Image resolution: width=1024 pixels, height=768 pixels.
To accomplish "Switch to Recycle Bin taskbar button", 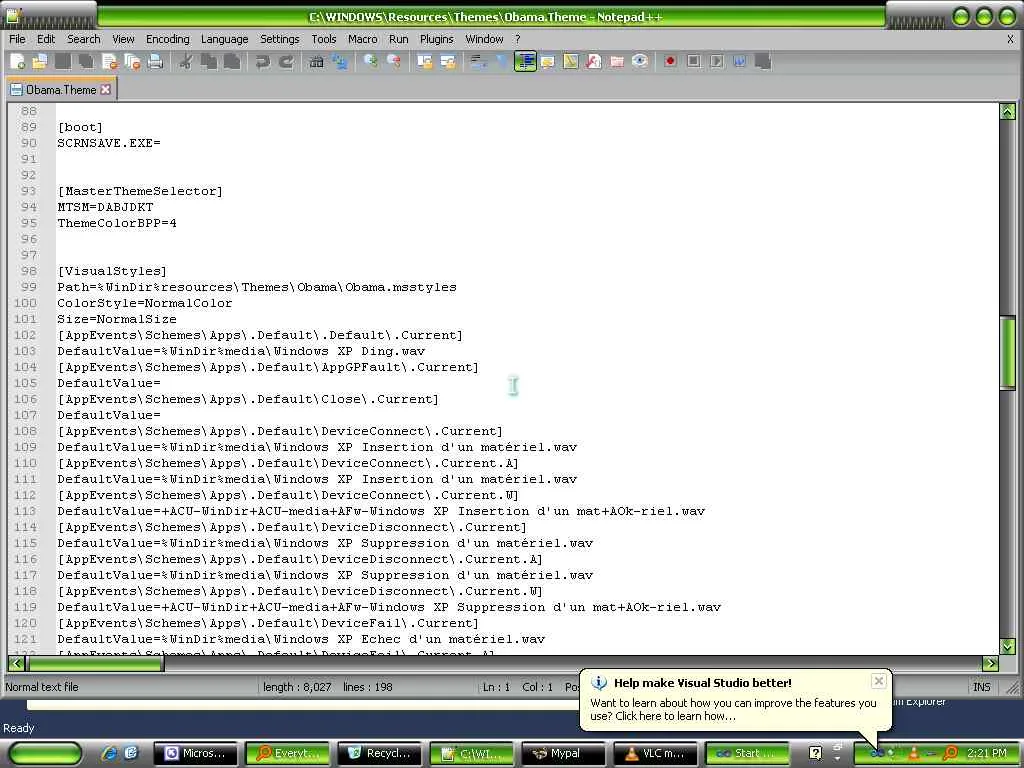I will click(380, 753).
